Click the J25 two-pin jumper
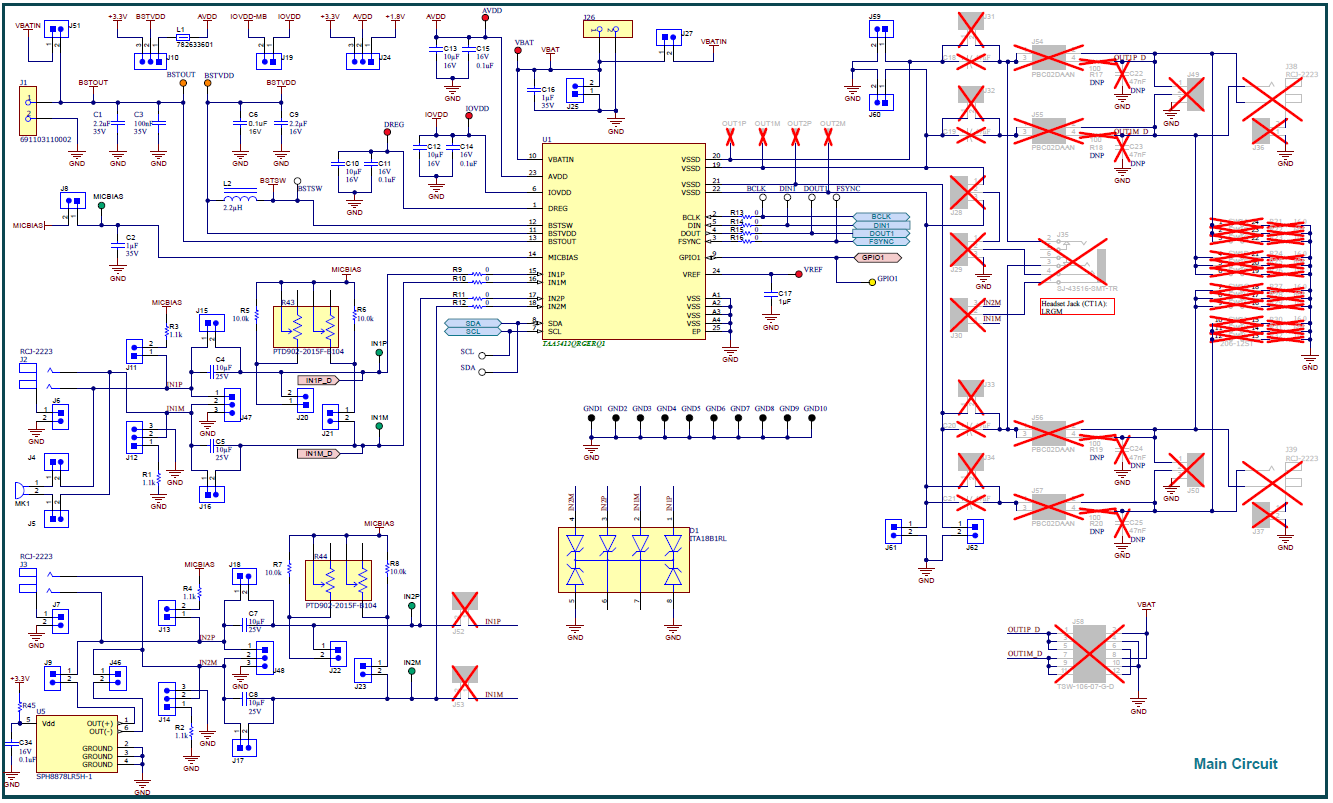 click(574, 89)
